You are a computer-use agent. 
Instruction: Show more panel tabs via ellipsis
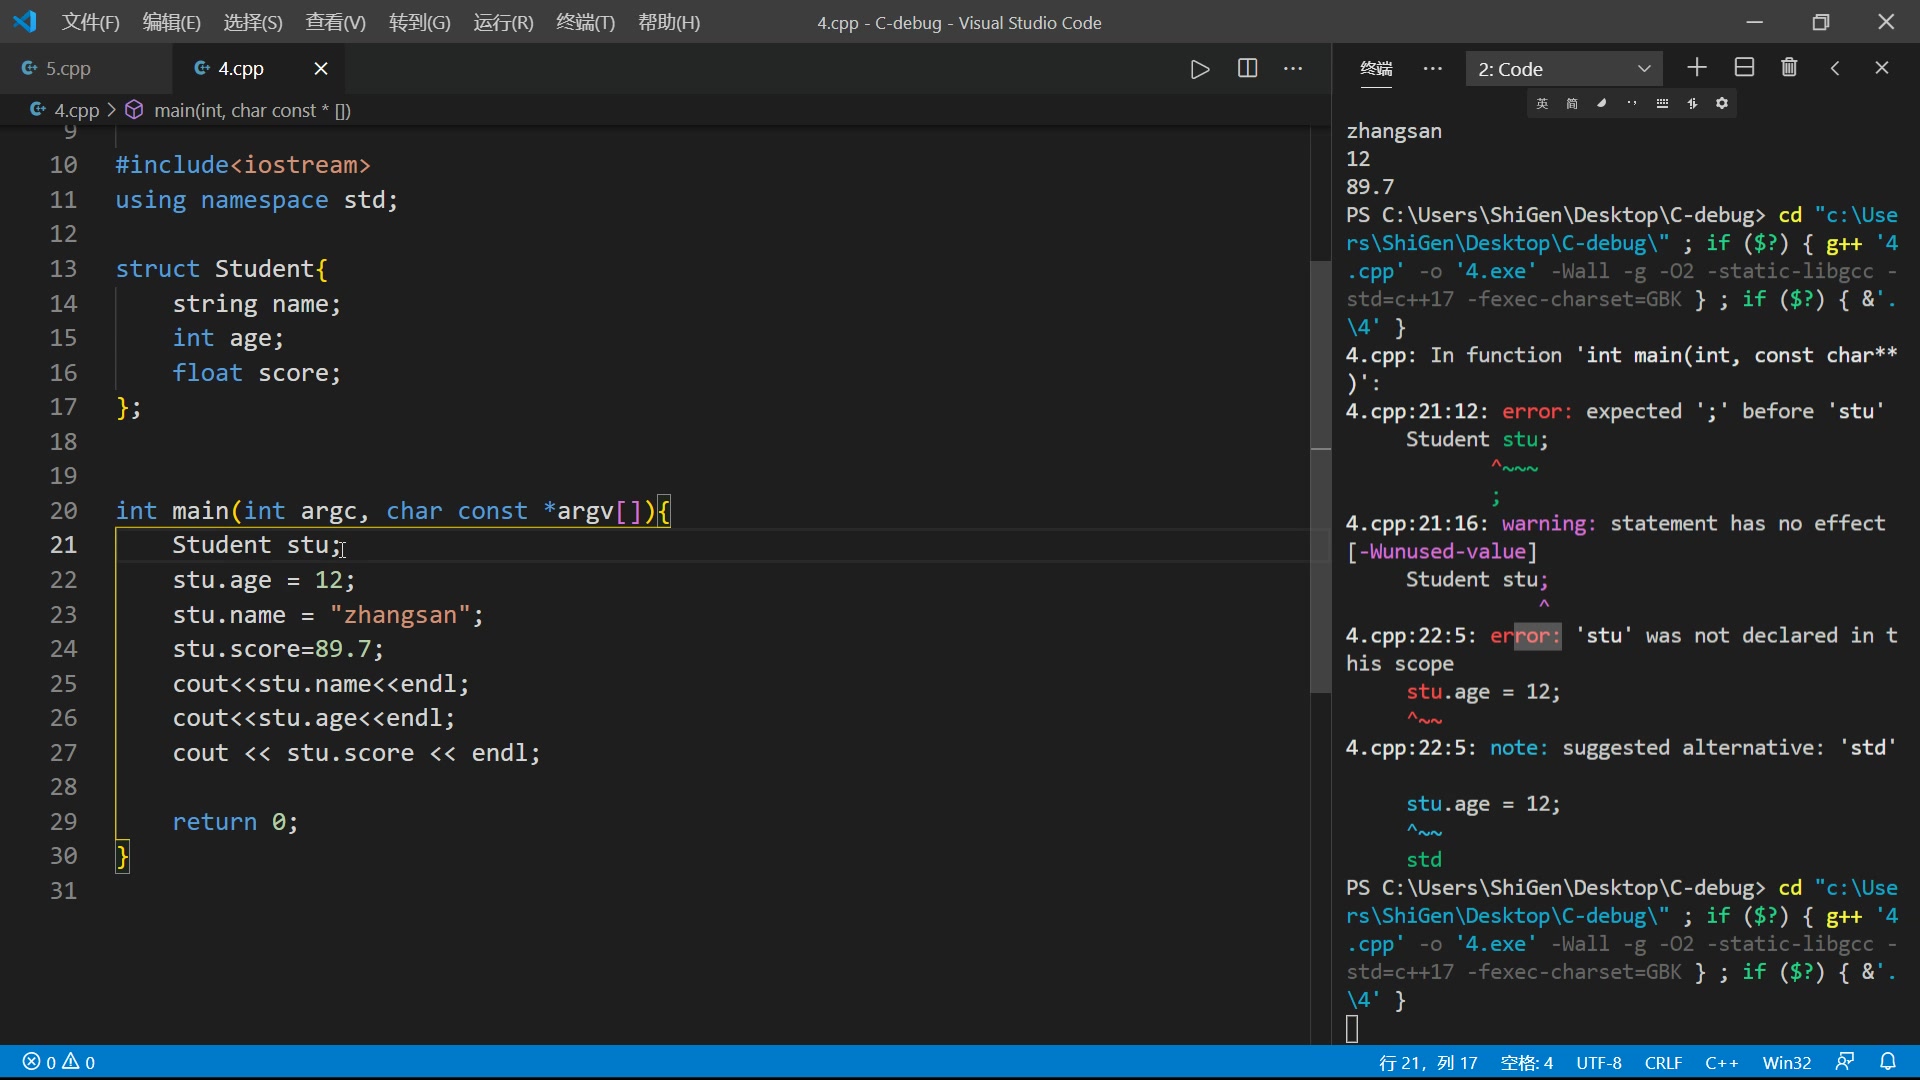[x=1432, y=68]
